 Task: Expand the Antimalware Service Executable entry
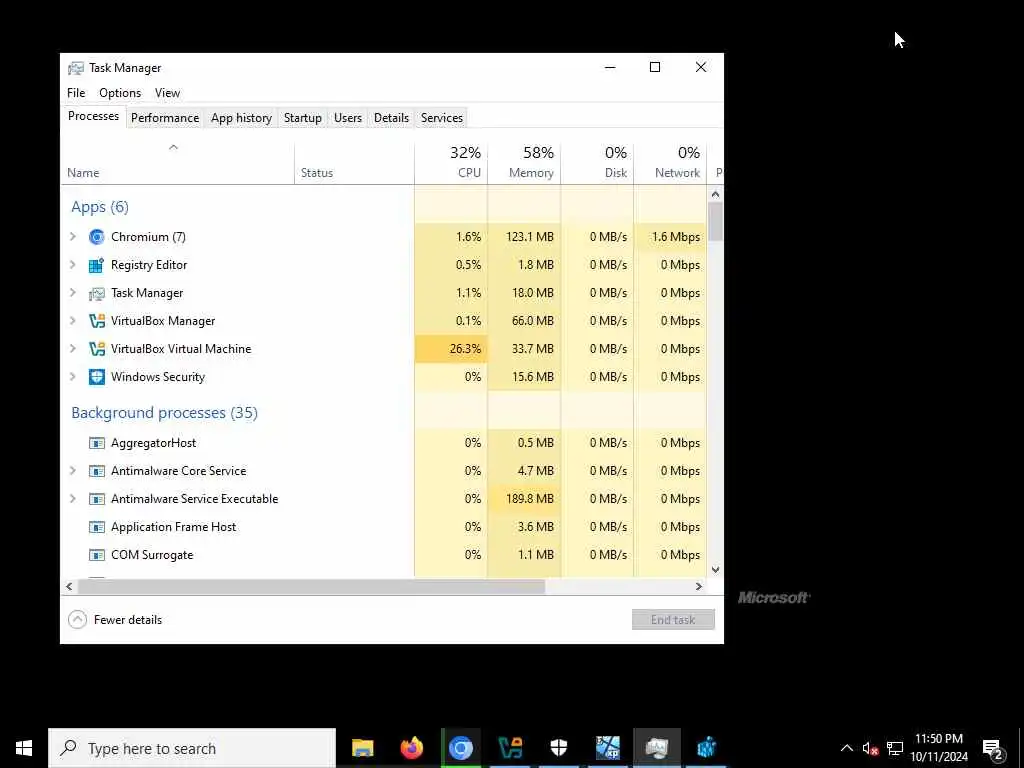point(73,498)
